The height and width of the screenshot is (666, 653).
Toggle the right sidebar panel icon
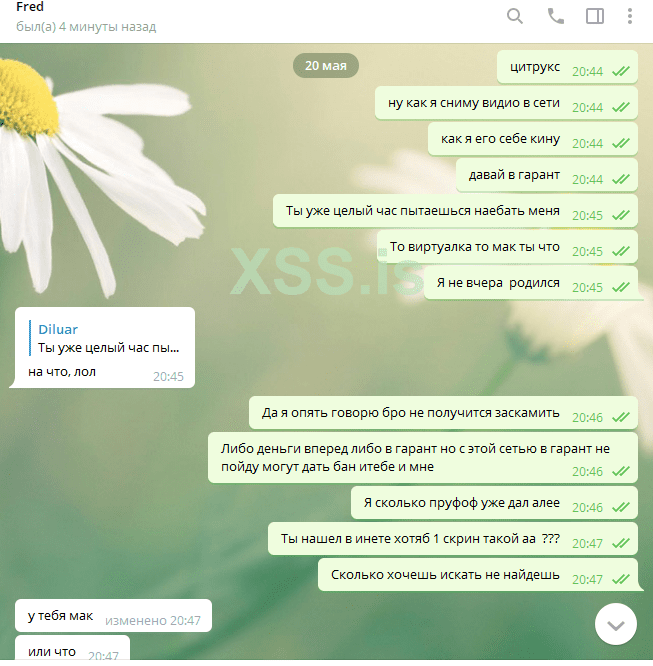(x=595, y=17)
